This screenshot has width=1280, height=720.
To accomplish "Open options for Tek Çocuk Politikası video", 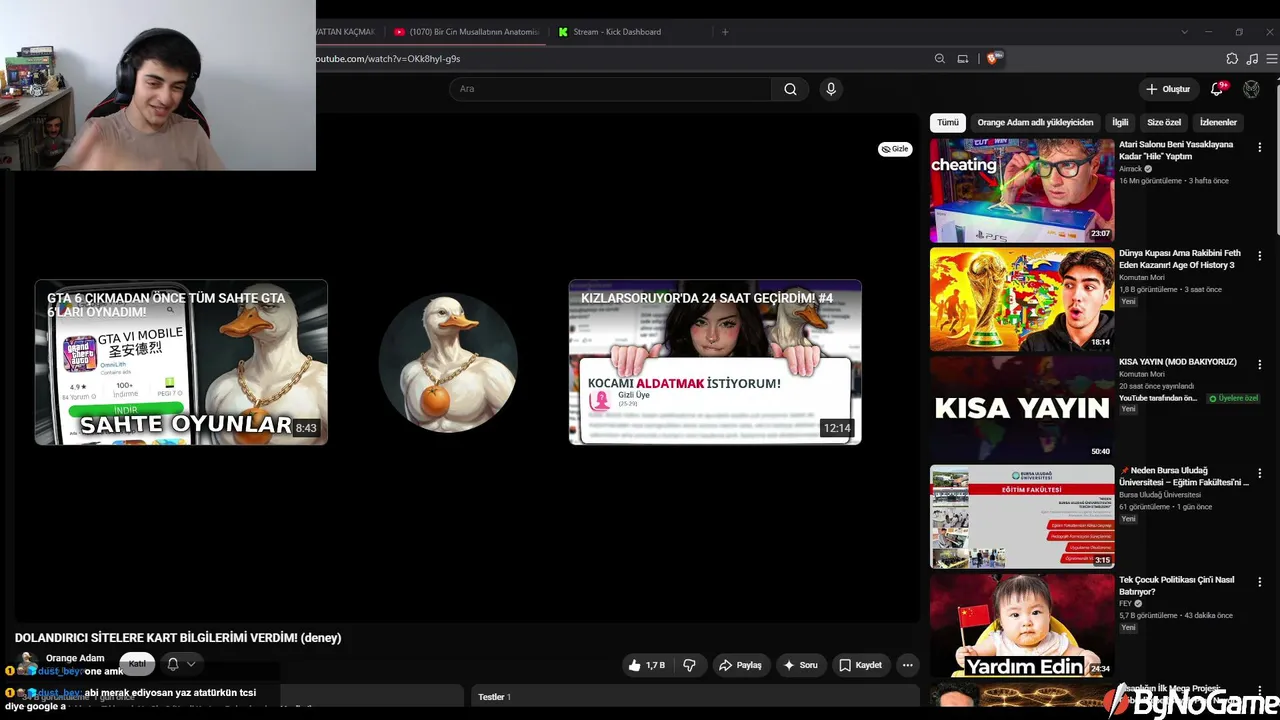I will tap(1259, 583).
